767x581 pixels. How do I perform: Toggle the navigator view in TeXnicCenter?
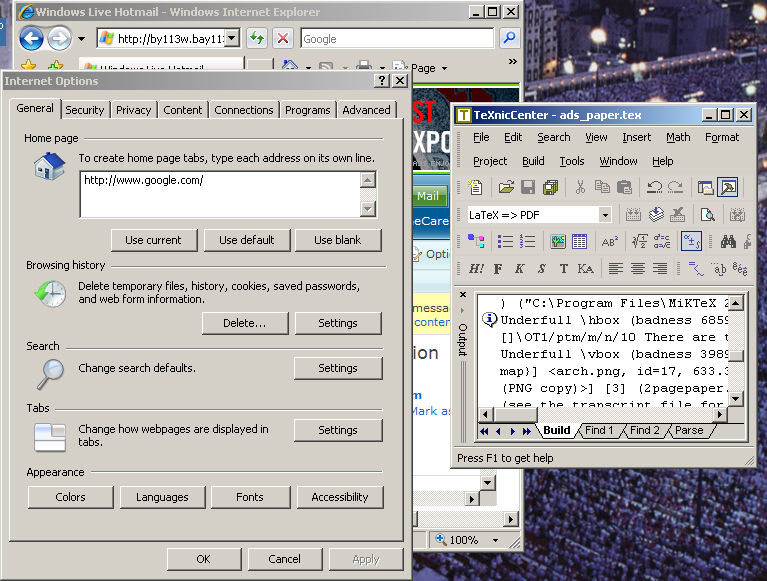coord(705,187)
